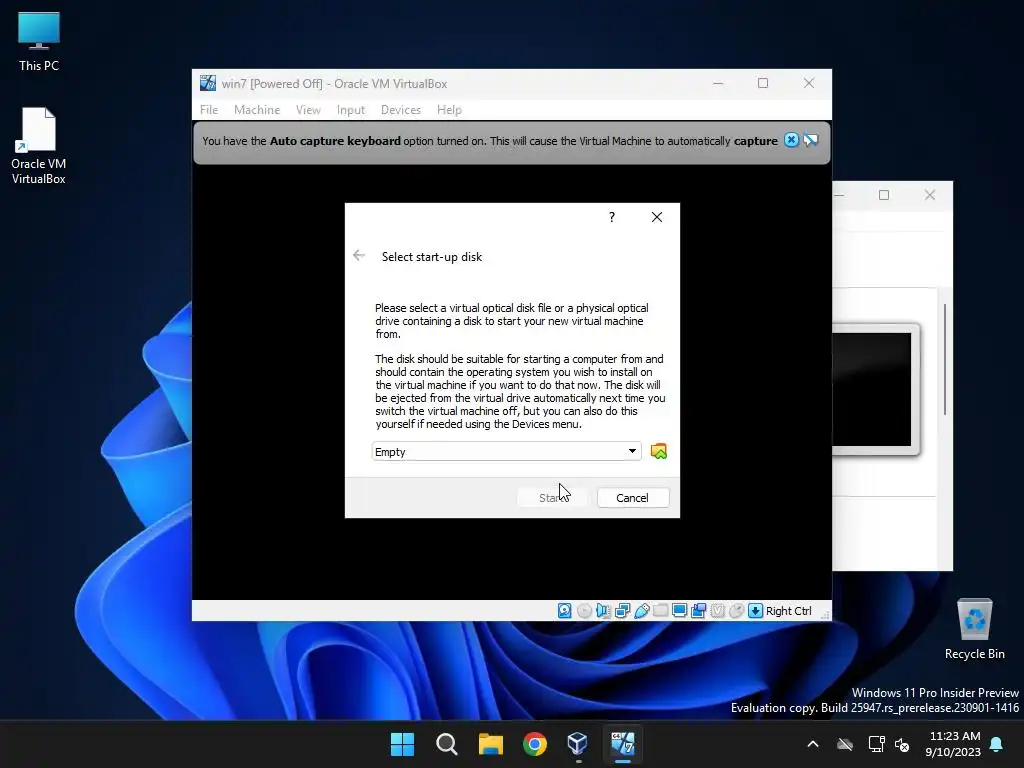Click the win7 window resize grip
Screen dimensions: 1024x768
pos(825,614)
